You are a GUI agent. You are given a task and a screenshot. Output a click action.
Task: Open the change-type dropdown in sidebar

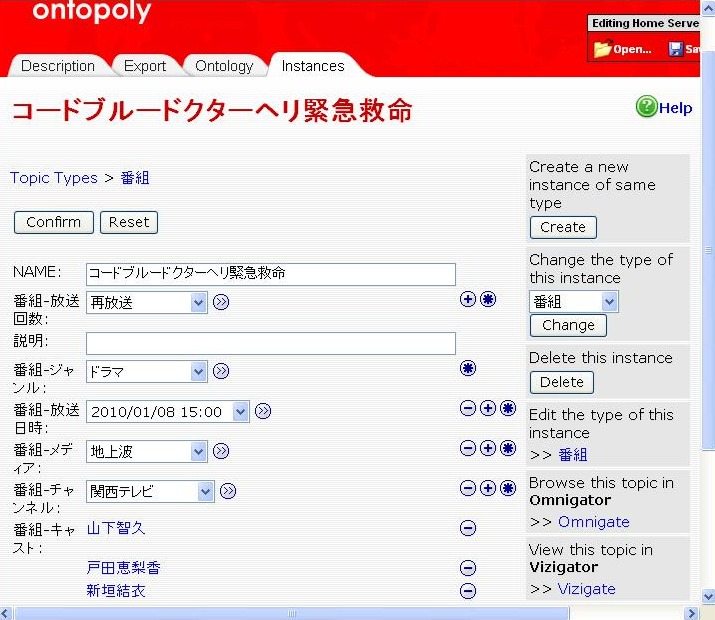pyautogui.click(x=609, y=302)
